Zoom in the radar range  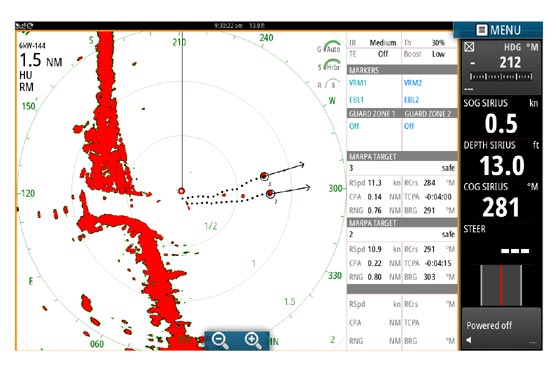(253, 340)
